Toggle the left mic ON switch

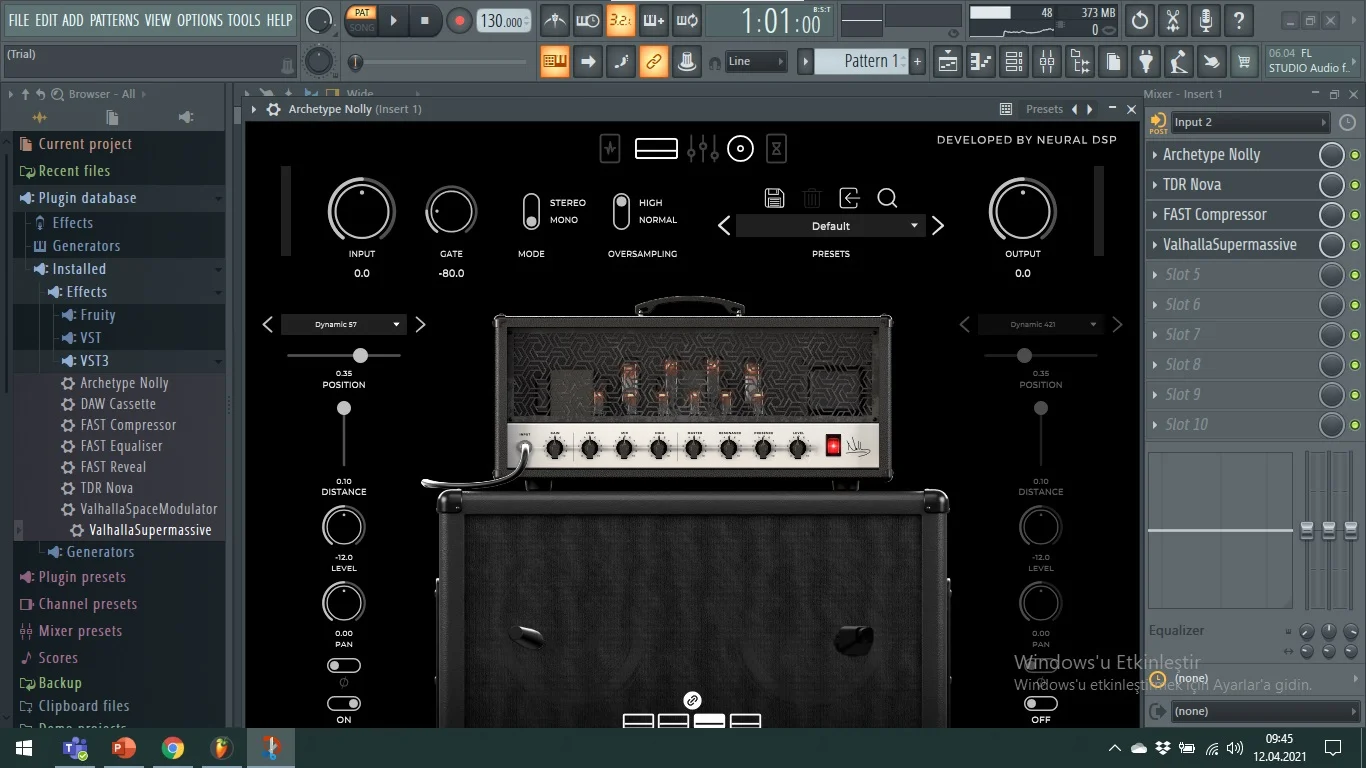point(344,704)
